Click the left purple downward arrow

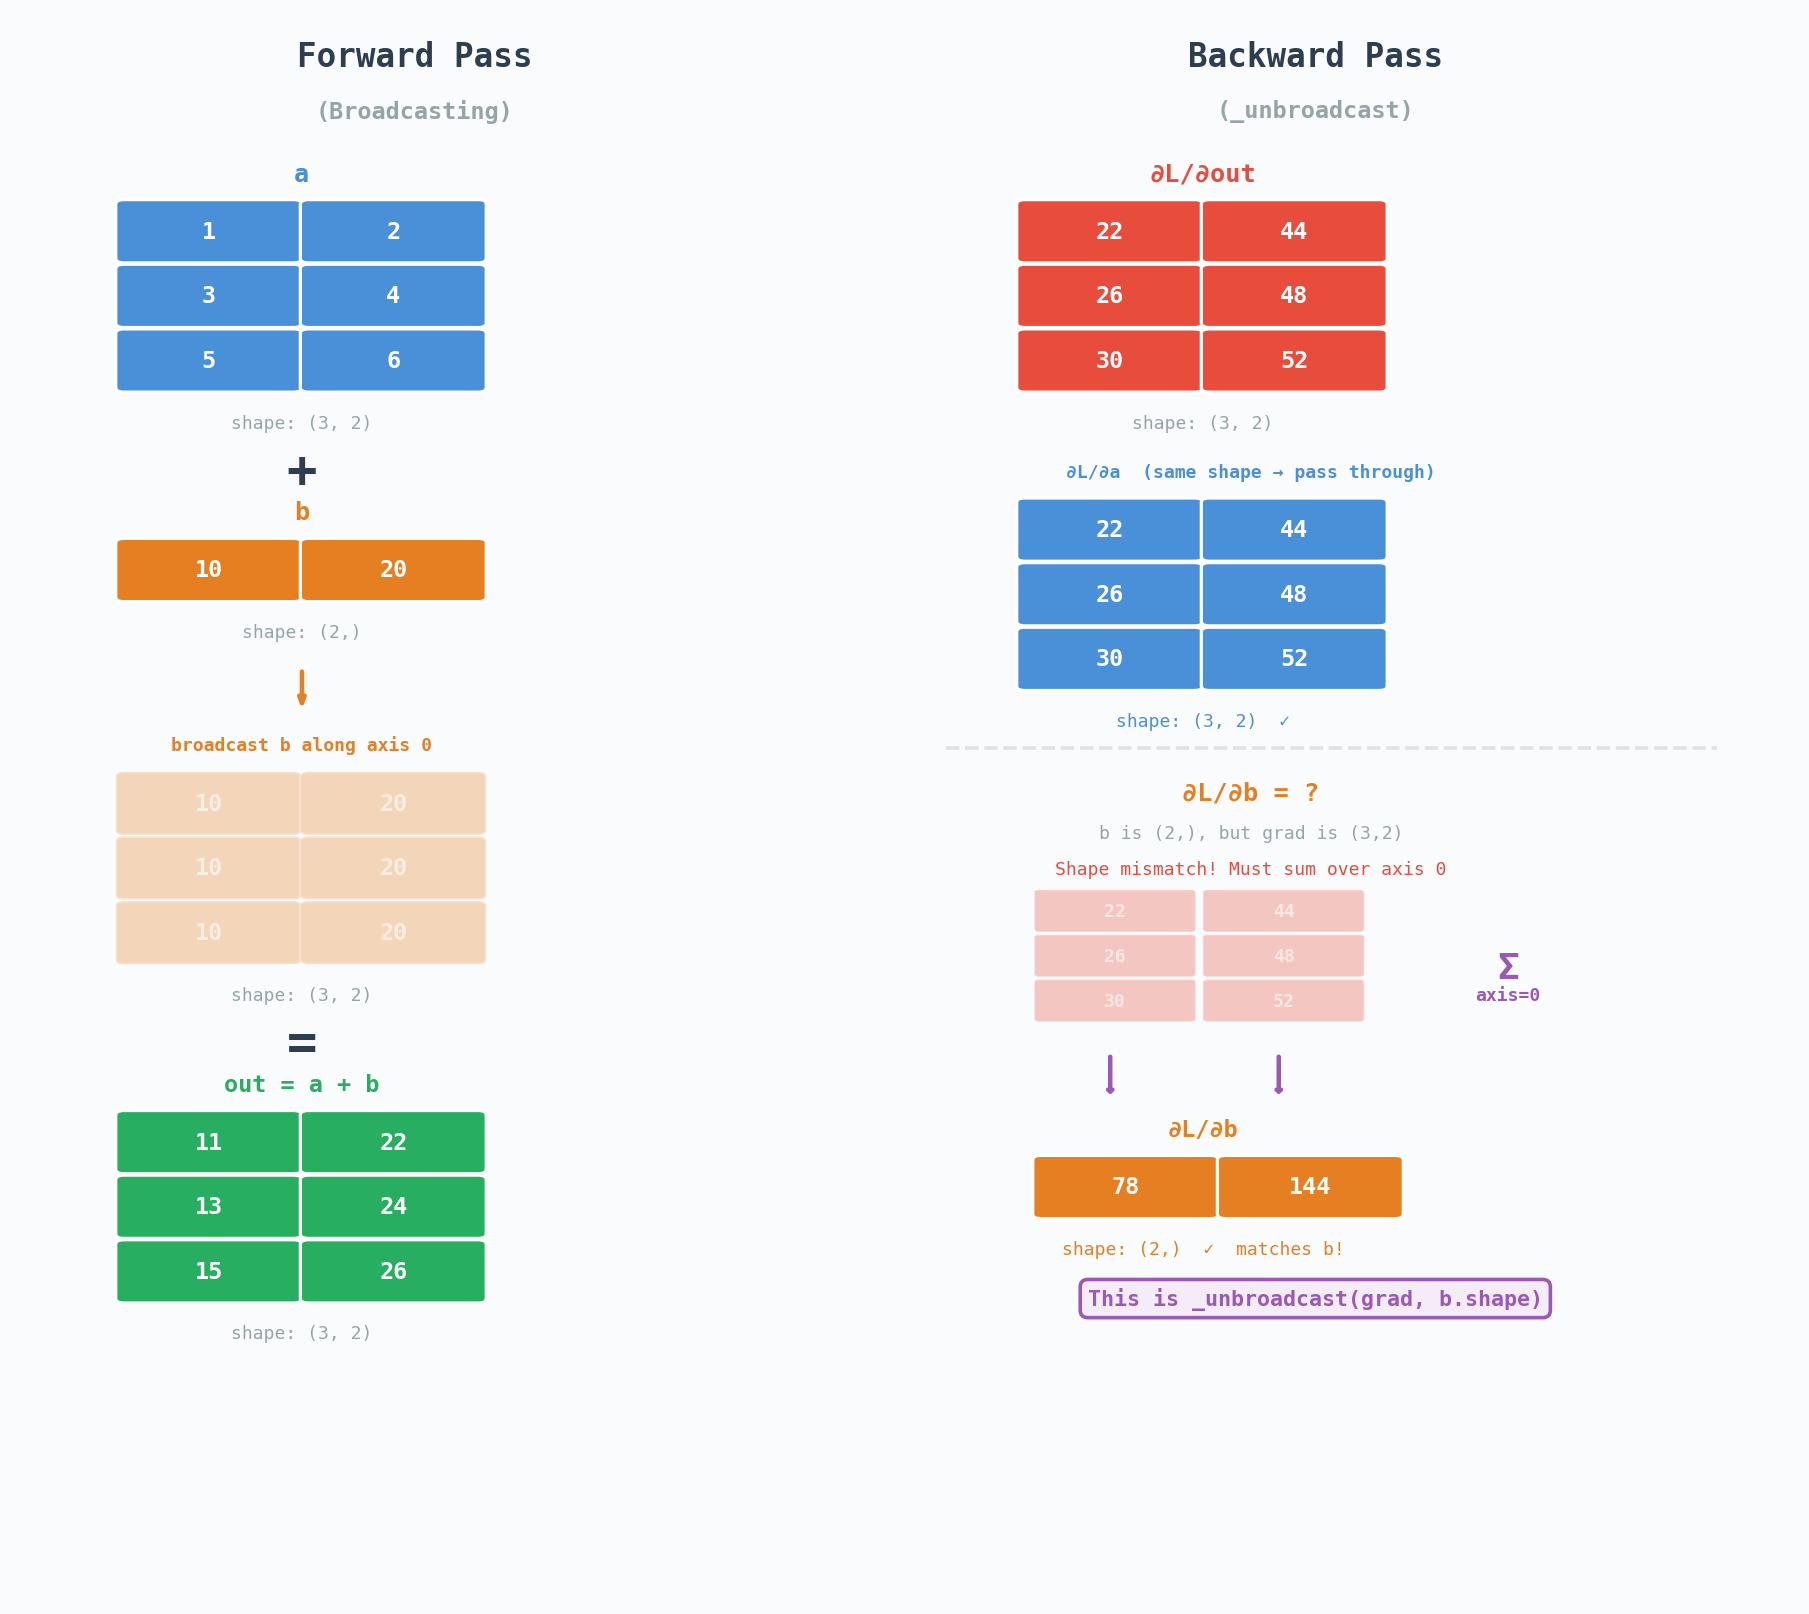coord(1110,1075)
